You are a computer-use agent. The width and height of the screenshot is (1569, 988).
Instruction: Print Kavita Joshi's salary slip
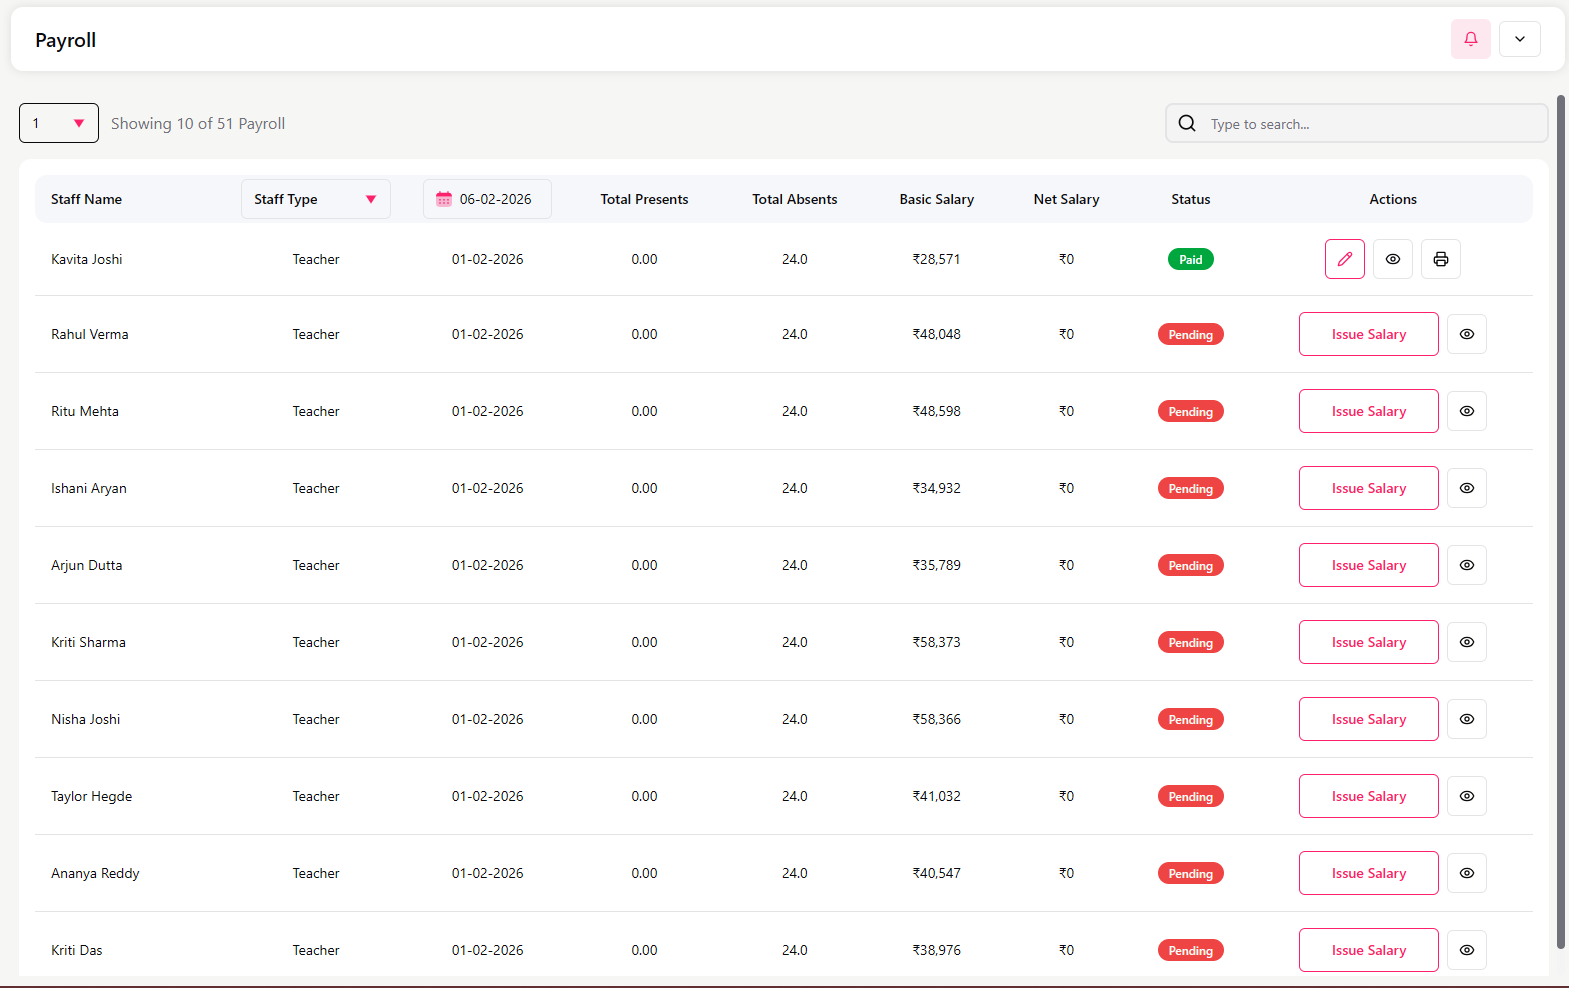coord(1440,259)
